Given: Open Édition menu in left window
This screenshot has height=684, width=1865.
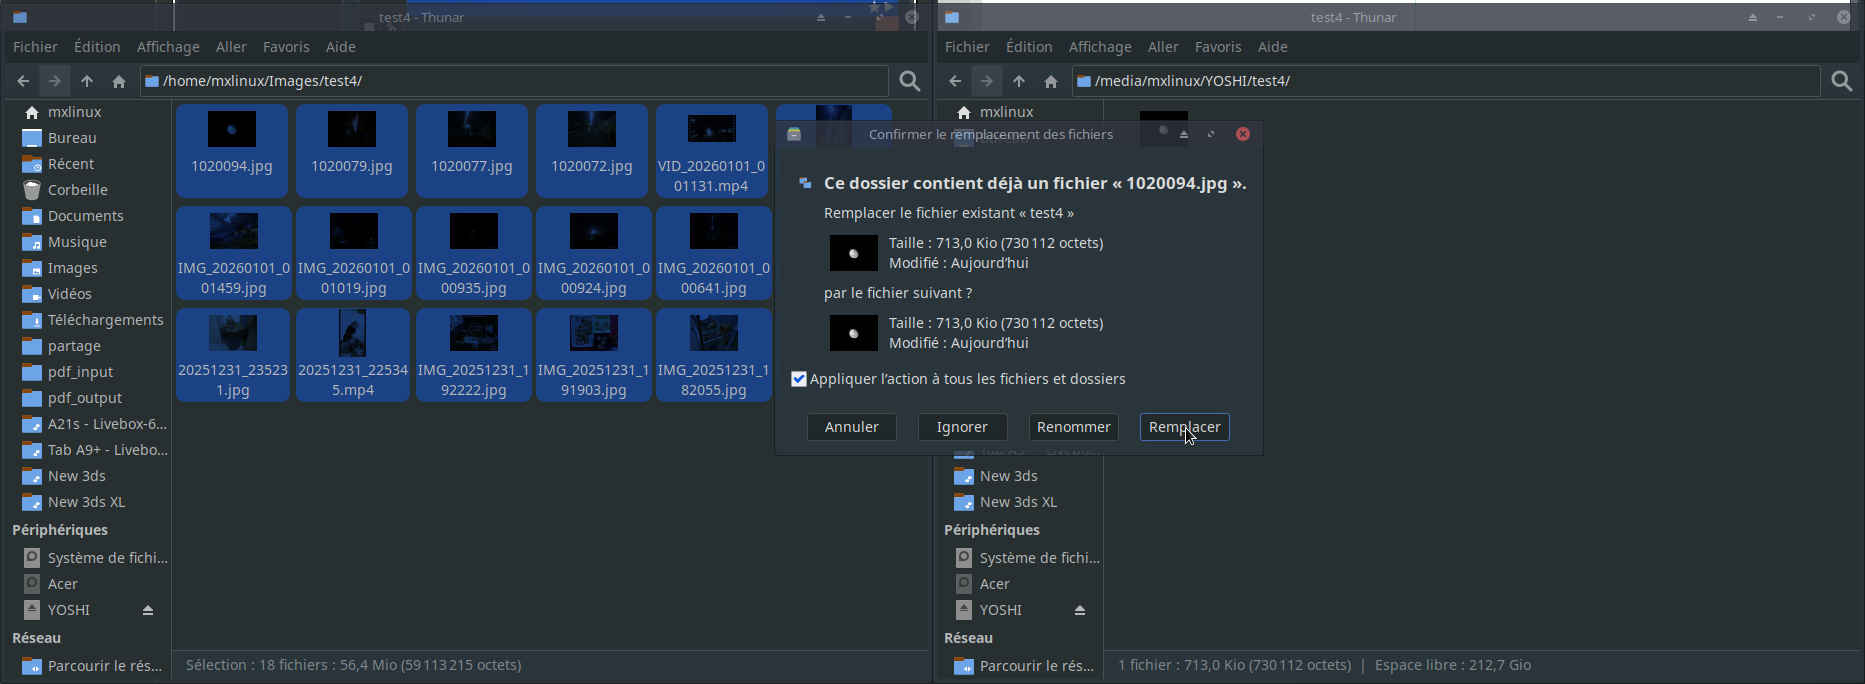Looking at the screenshot, I should 97,47.
